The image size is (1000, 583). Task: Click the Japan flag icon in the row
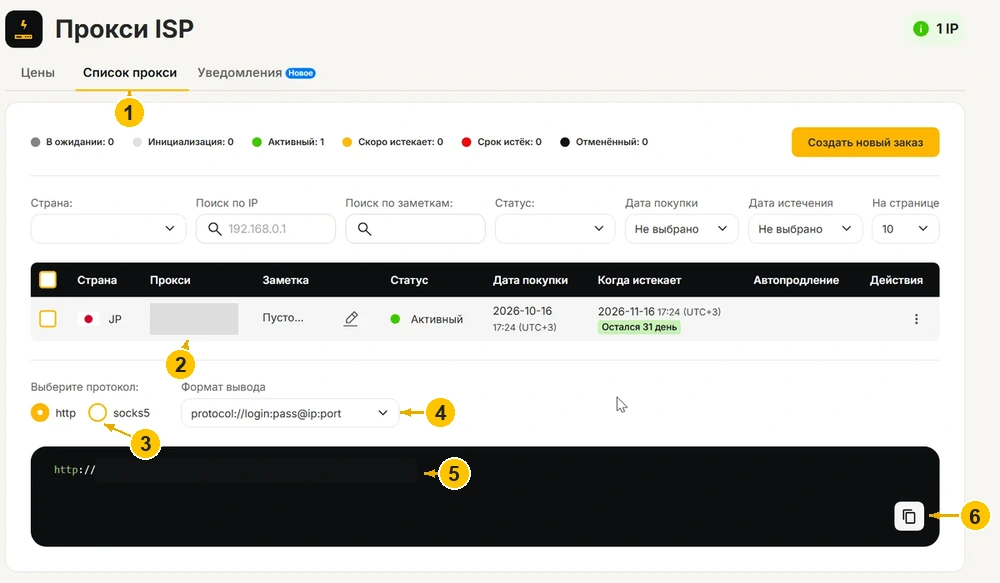(89, 319)
